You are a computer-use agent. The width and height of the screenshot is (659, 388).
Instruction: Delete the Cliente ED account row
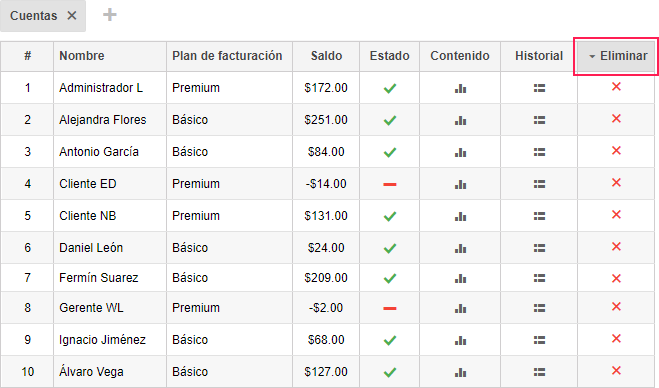[616, 182]
